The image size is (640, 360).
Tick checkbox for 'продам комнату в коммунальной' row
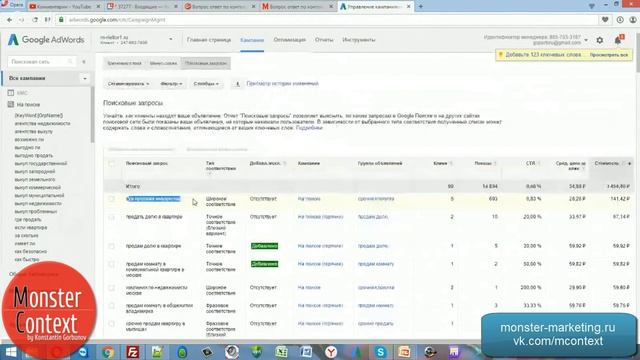pos(111,264)
